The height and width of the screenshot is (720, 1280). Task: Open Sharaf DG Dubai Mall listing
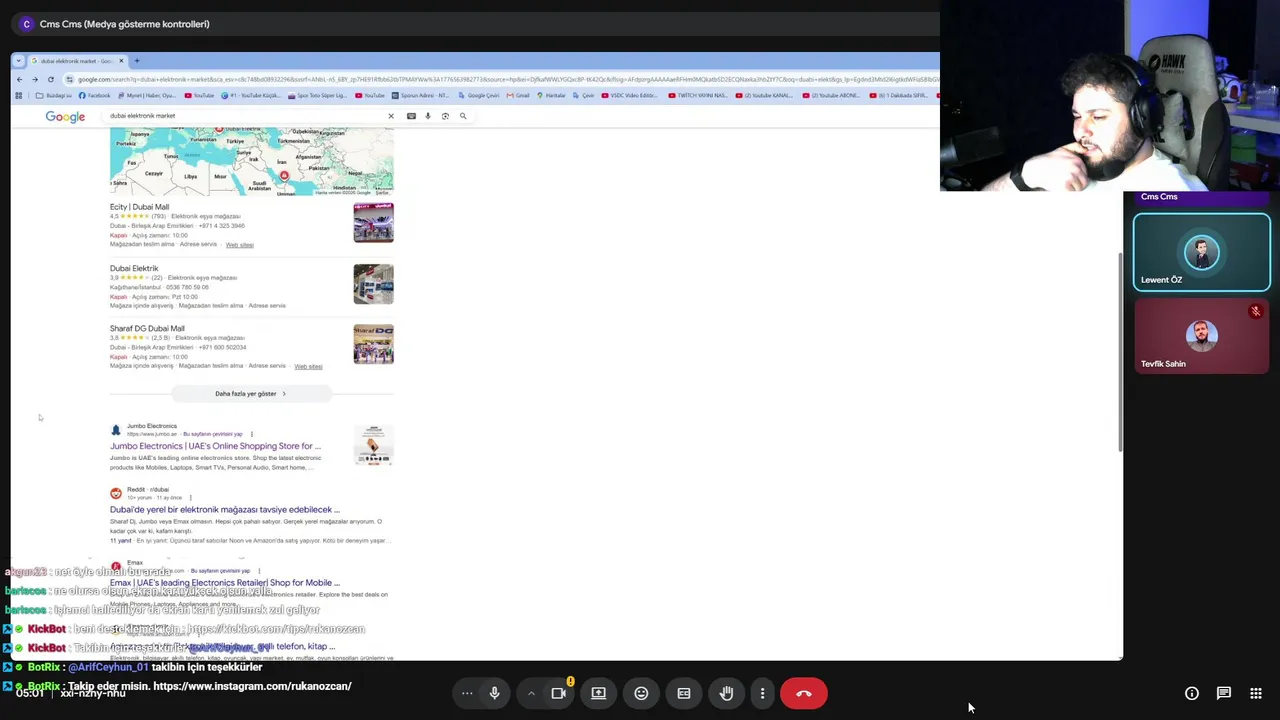click(x=147, y=328)
